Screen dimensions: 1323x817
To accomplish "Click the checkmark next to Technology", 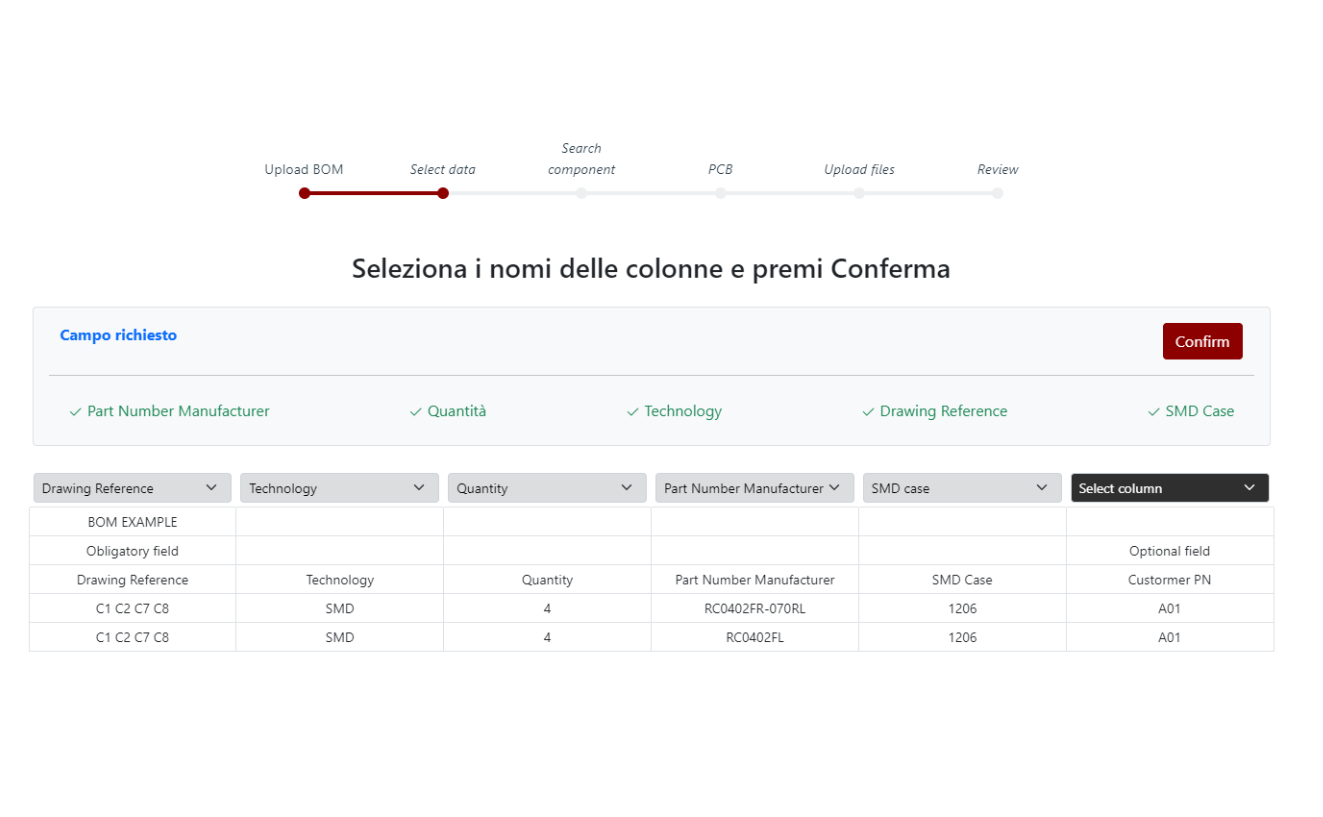I will click(632, 412).
